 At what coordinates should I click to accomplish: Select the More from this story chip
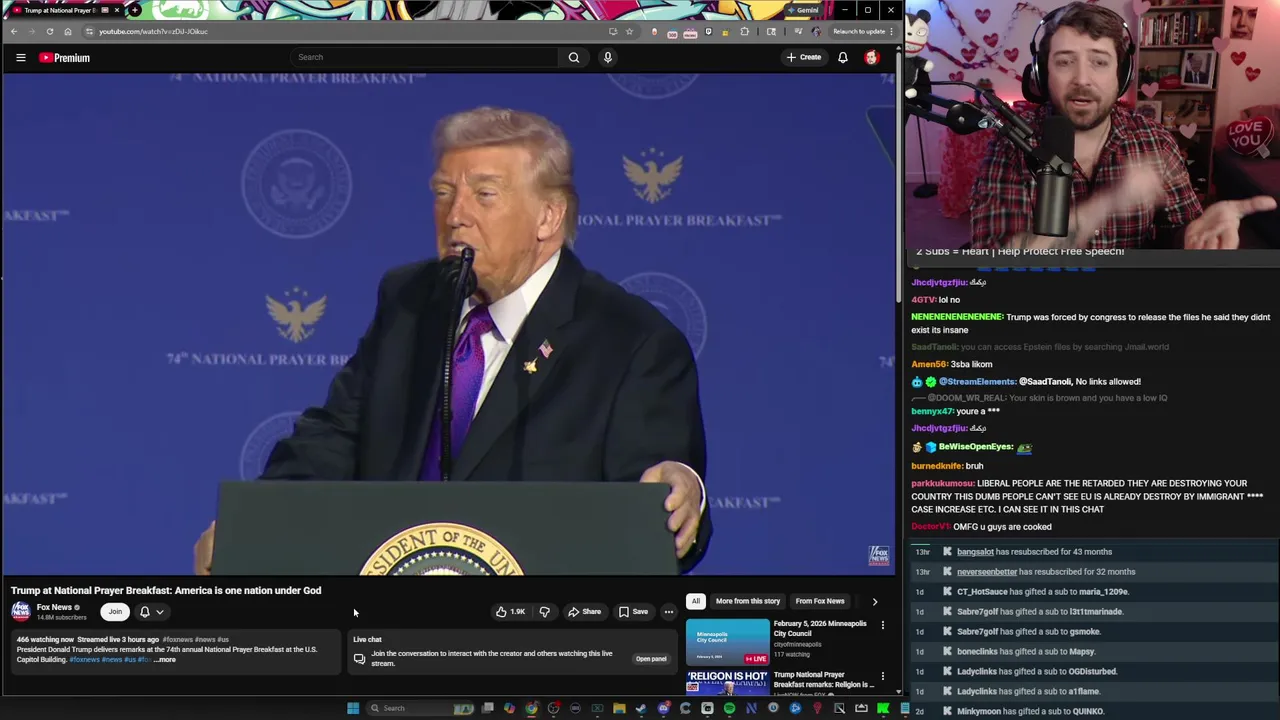click(747, 601)
